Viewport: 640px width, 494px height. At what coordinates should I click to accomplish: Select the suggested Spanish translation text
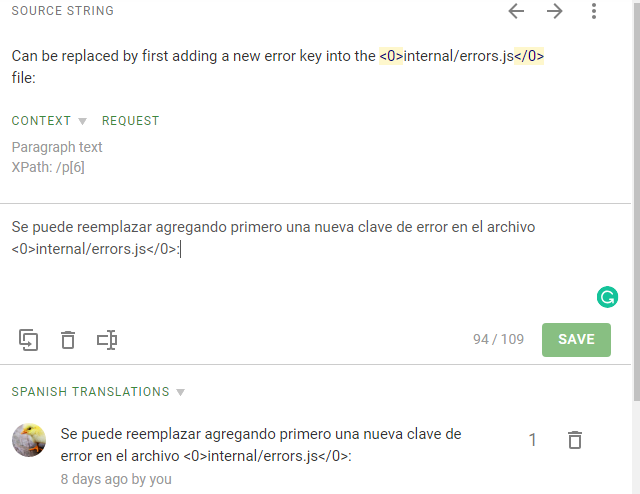click(260, 445)
